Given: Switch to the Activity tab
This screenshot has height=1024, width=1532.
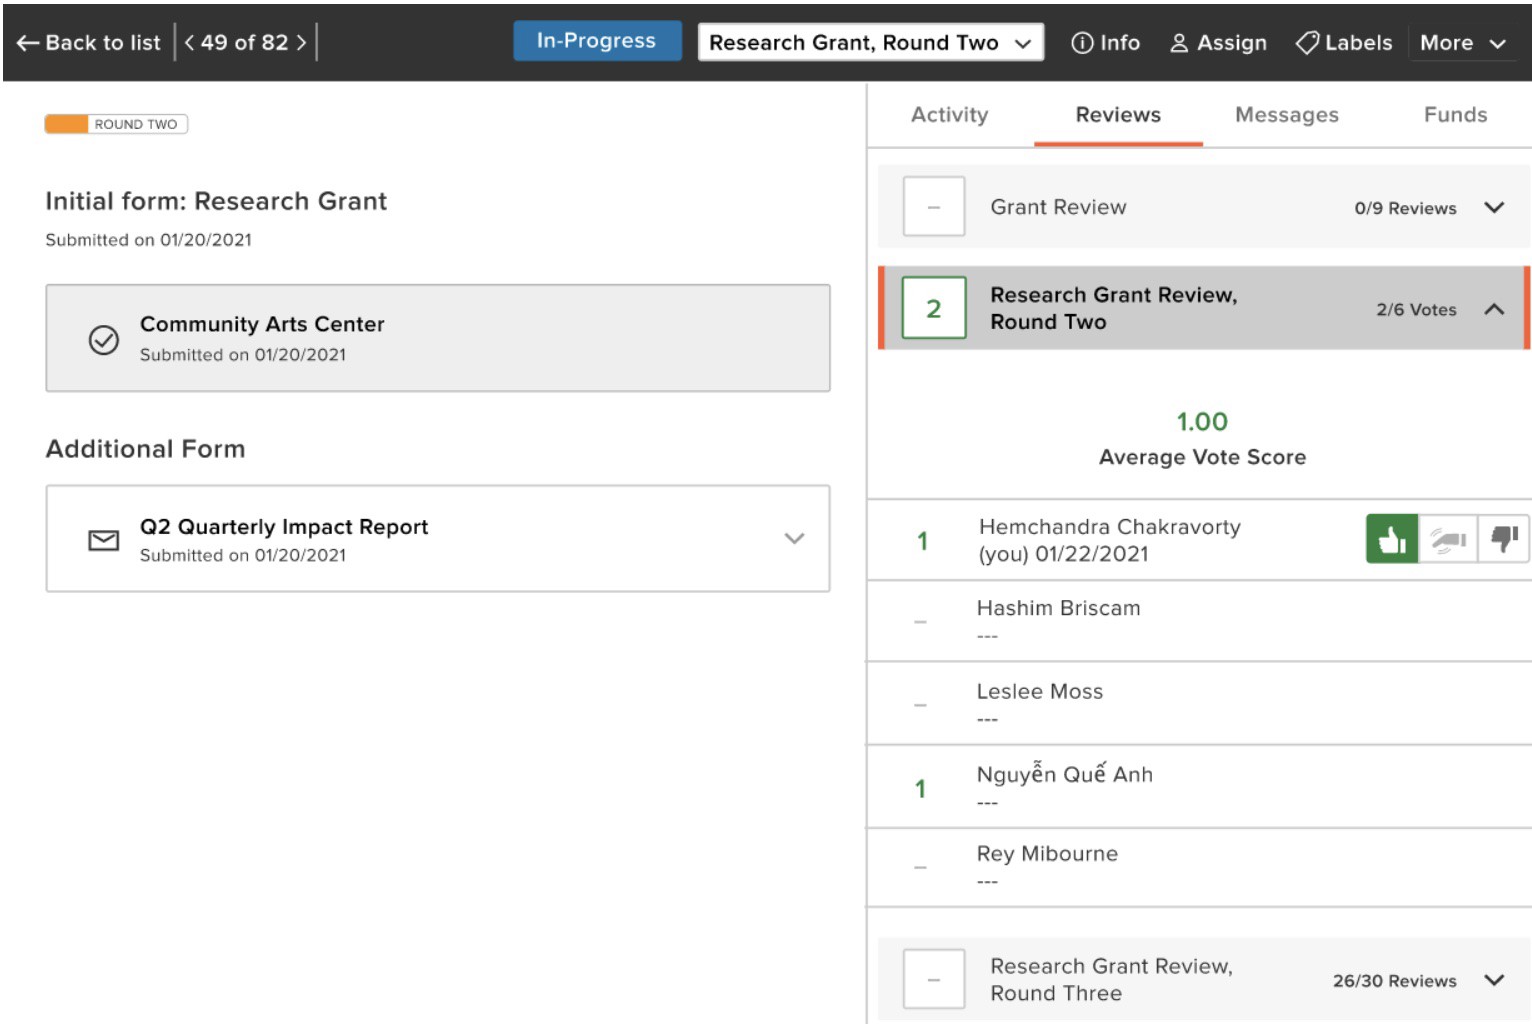Looking at the screenshot, I should [x=949, y=115].
